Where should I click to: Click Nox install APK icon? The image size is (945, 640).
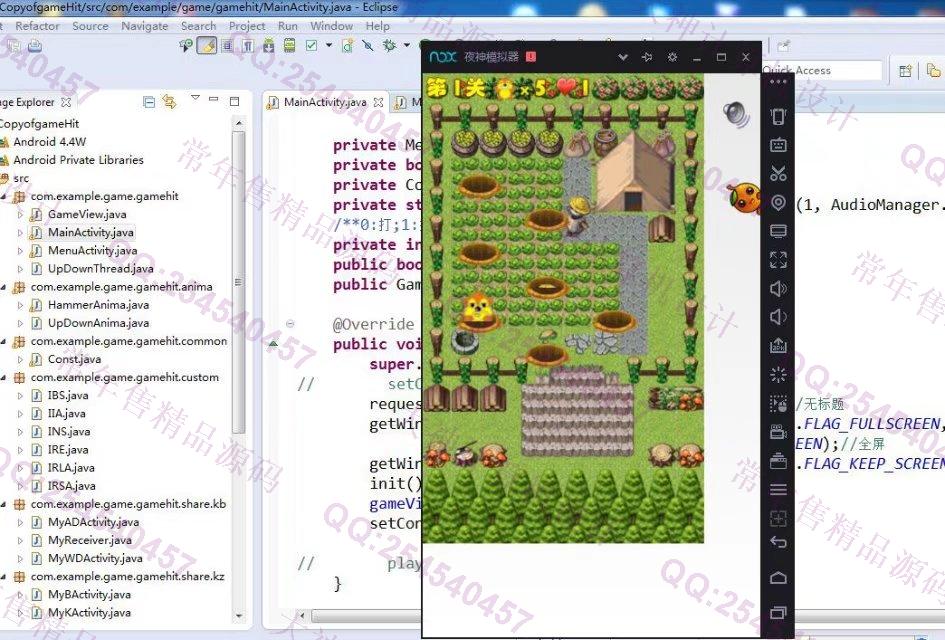click(778, 346)
